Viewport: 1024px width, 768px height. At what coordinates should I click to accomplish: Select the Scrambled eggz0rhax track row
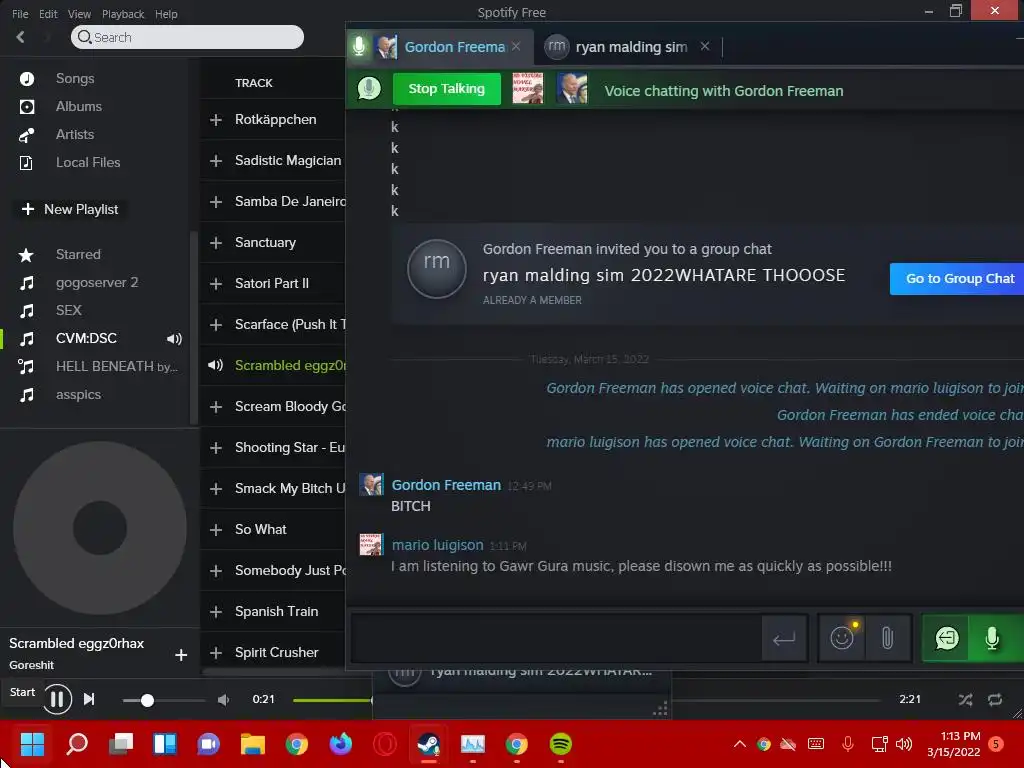[273, 366]
